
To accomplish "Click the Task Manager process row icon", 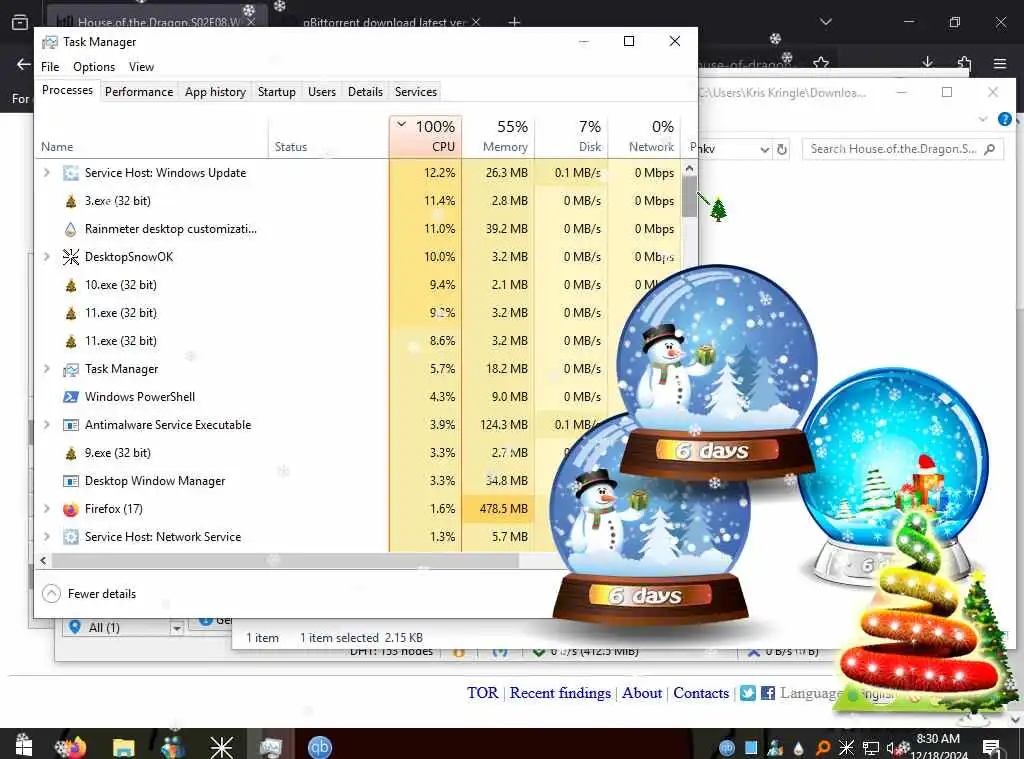I will pyautogui.click(x=71, y=370).
